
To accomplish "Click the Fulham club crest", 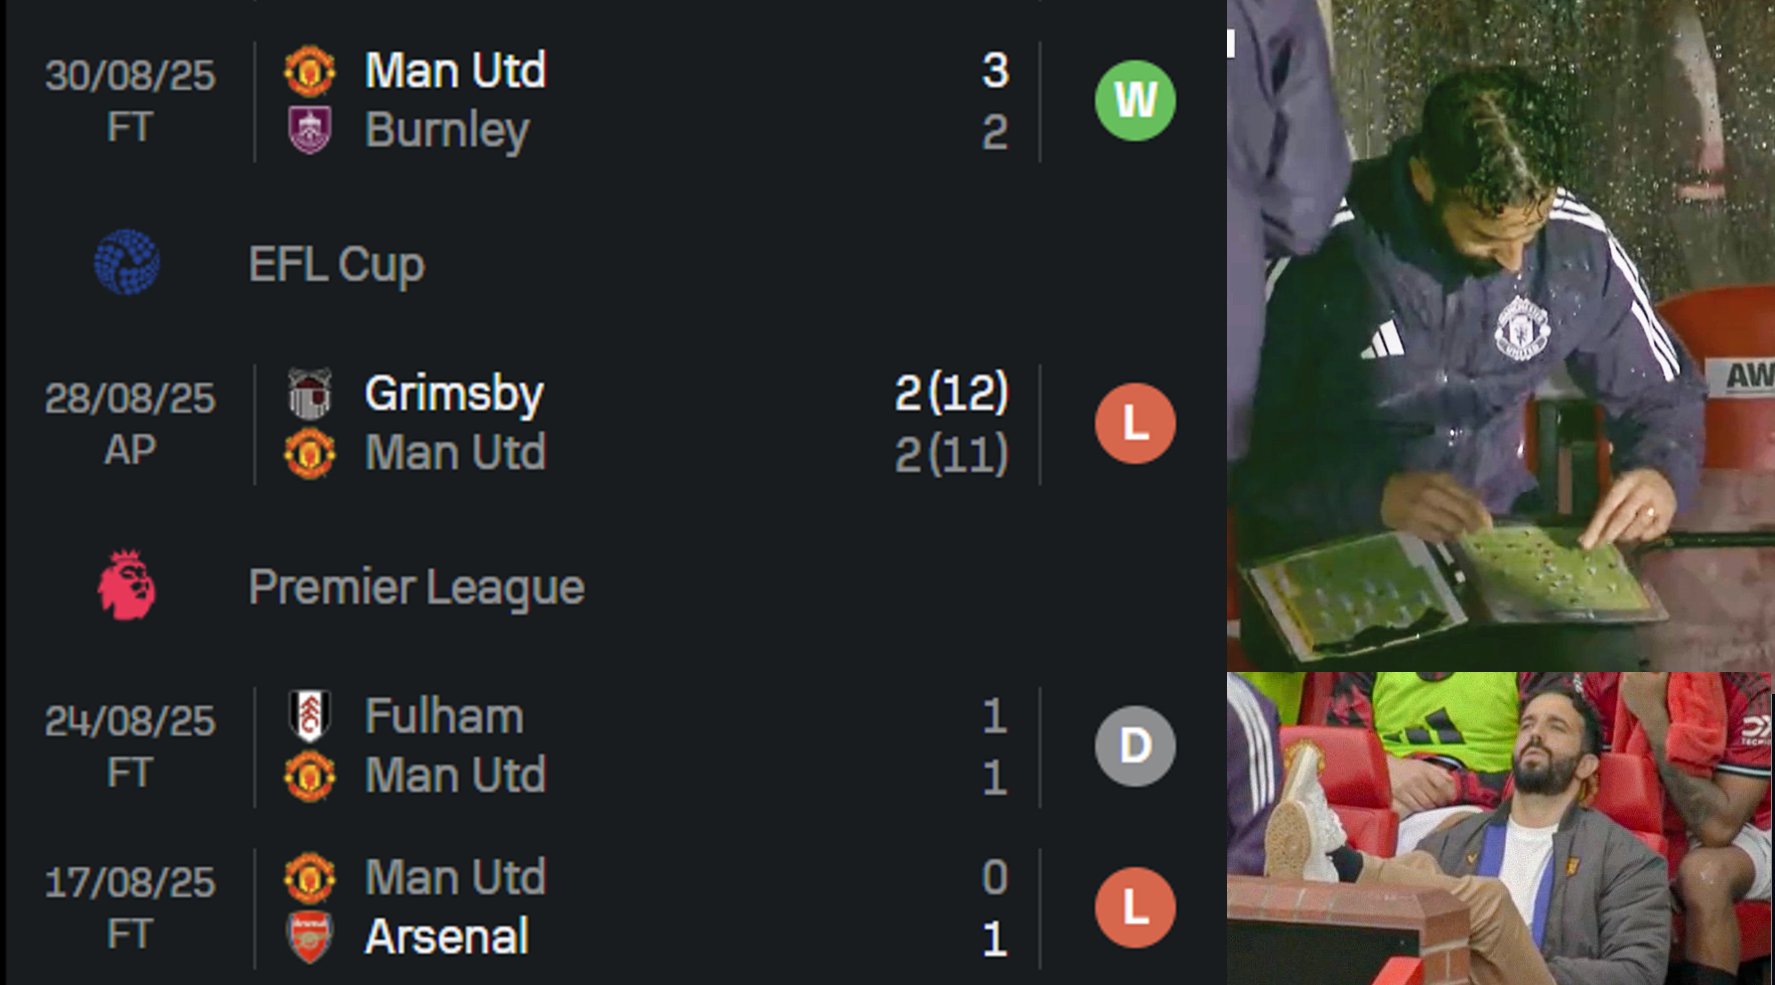I will (309, 716).
